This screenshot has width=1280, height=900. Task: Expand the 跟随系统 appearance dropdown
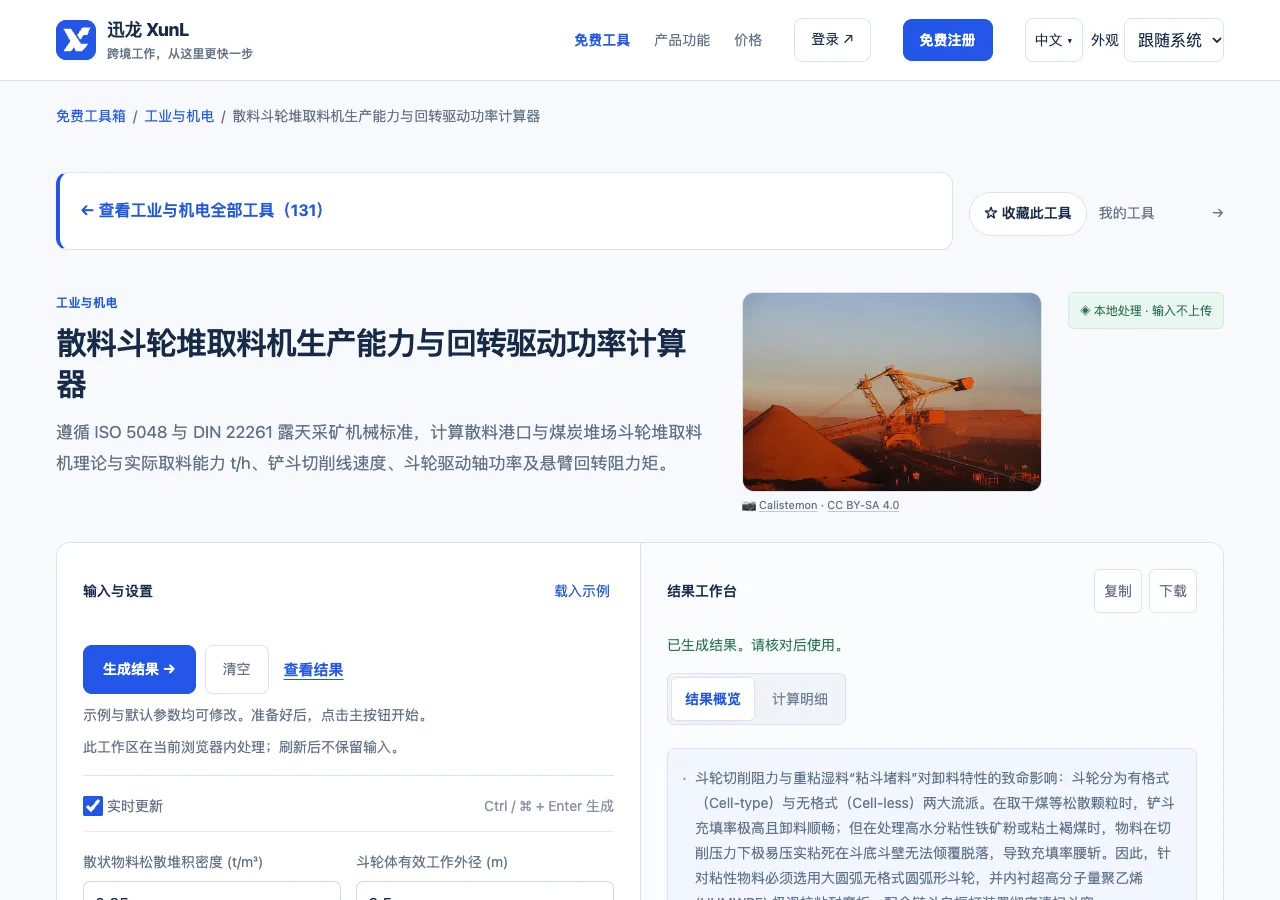pos(1174,40)
